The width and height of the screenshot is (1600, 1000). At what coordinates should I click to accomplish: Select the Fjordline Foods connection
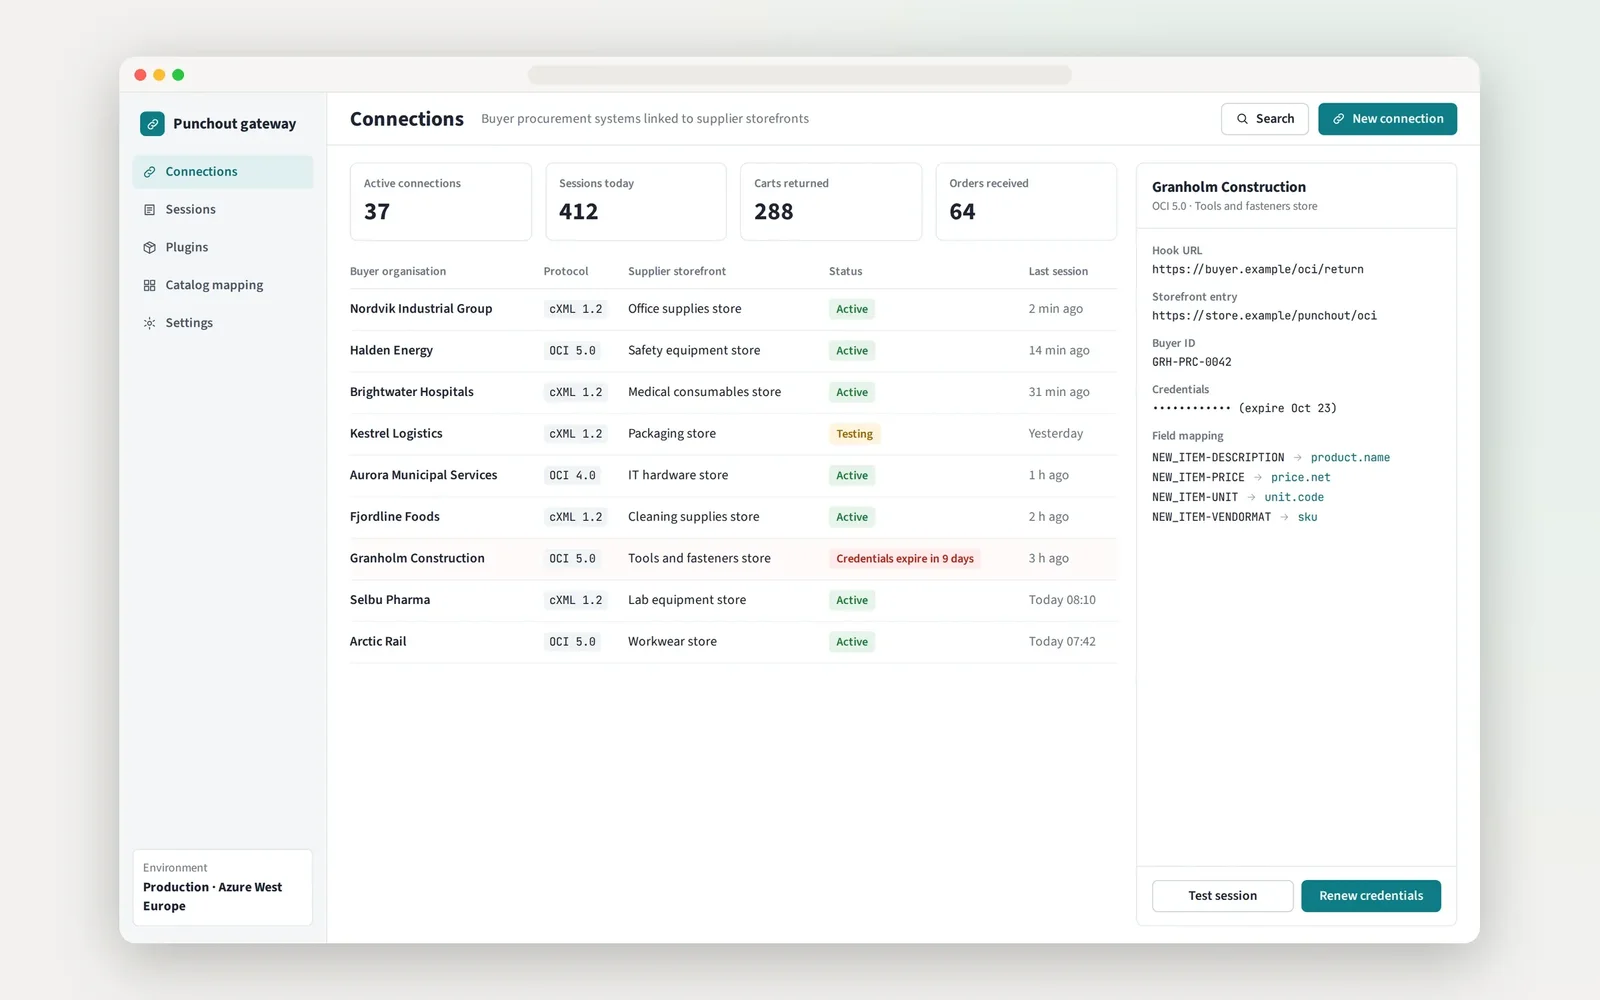click(x=733, y=517)
